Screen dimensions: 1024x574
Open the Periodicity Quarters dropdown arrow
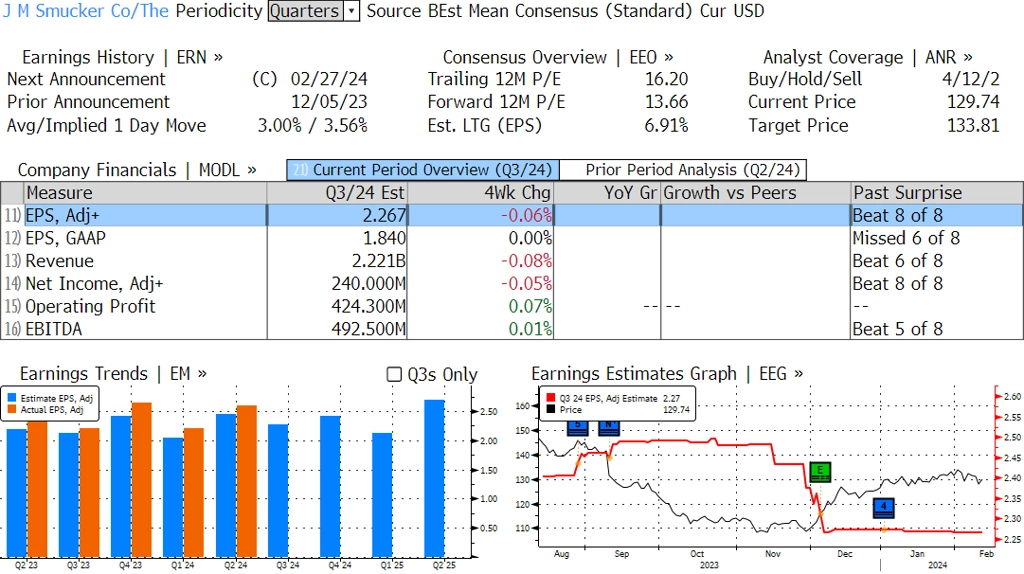coord(352,11)
